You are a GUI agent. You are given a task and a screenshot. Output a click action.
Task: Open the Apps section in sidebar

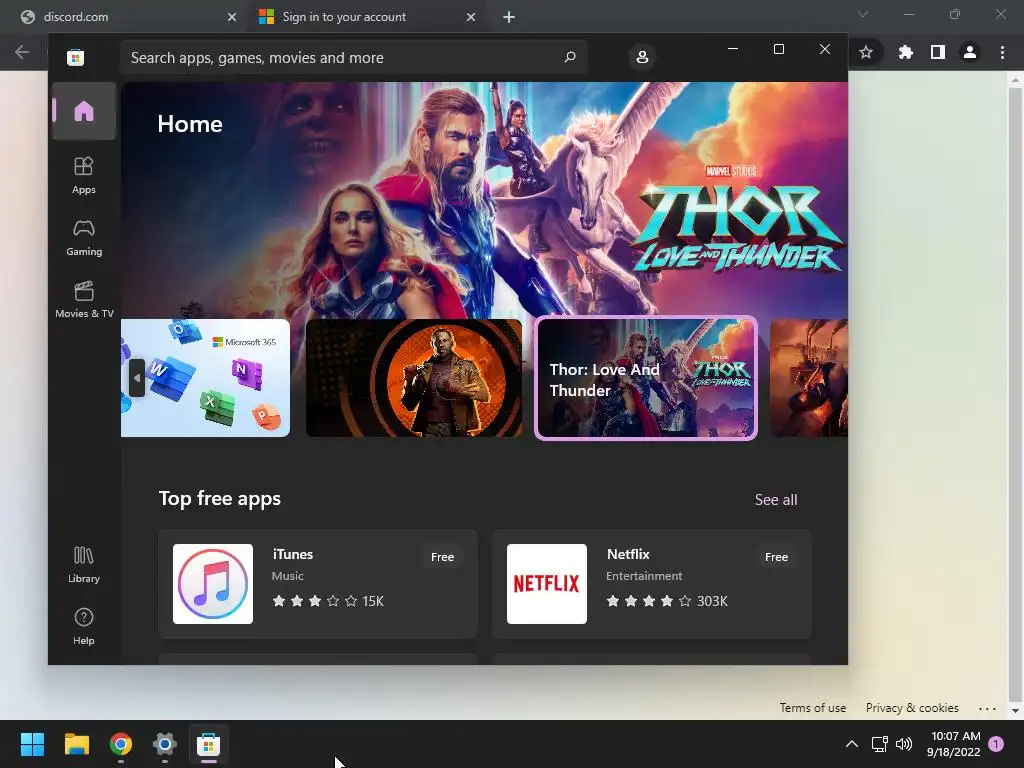click(84, 175)
